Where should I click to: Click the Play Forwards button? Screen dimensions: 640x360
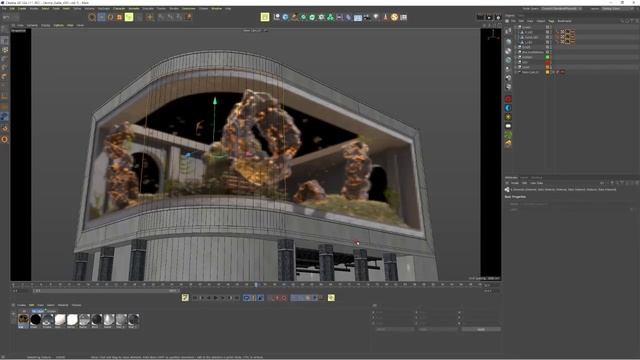click(216, 298)
